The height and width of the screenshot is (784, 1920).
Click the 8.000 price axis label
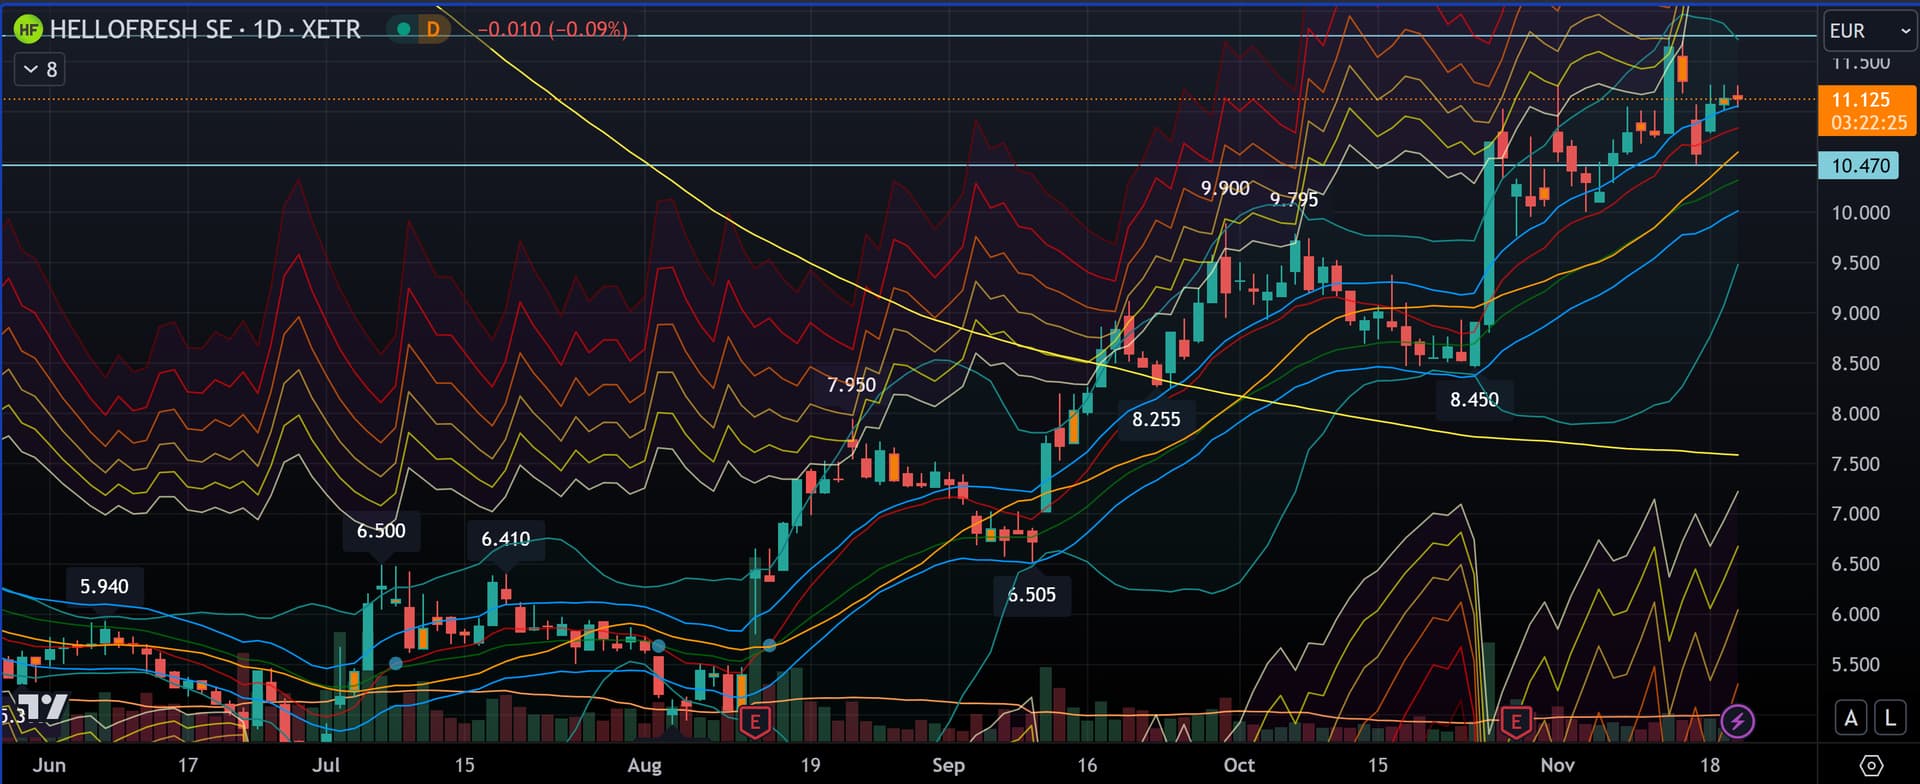[x=1855, y=414]
